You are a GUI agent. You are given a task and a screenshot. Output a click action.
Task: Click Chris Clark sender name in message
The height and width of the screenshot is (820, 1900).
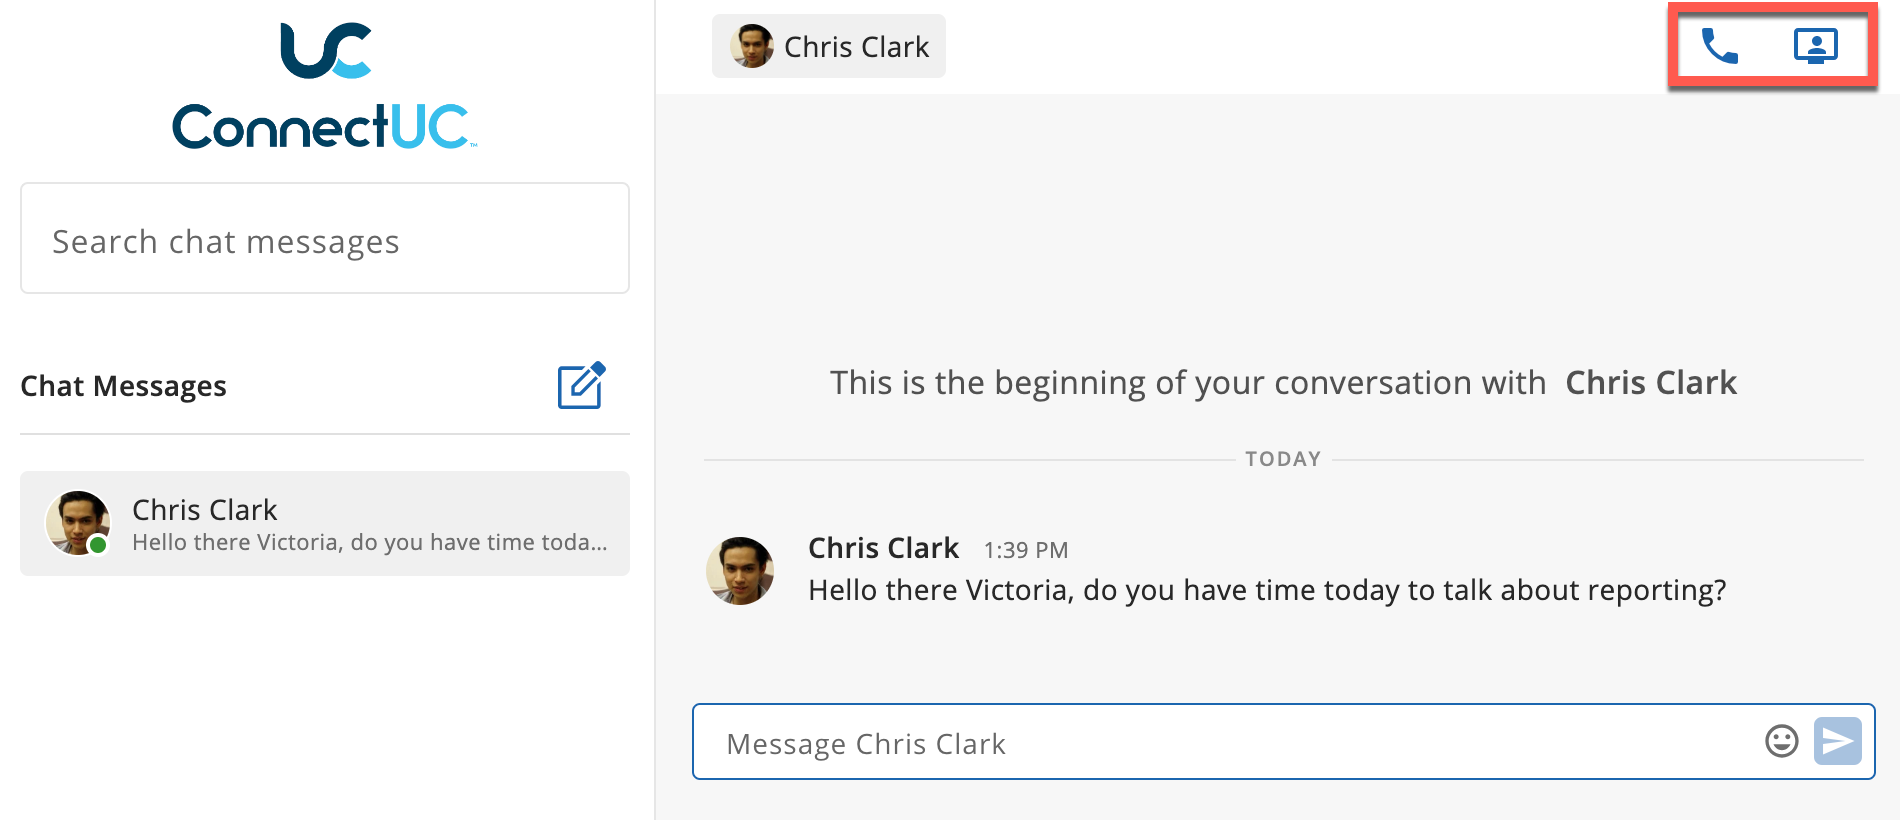pos(883,548)
